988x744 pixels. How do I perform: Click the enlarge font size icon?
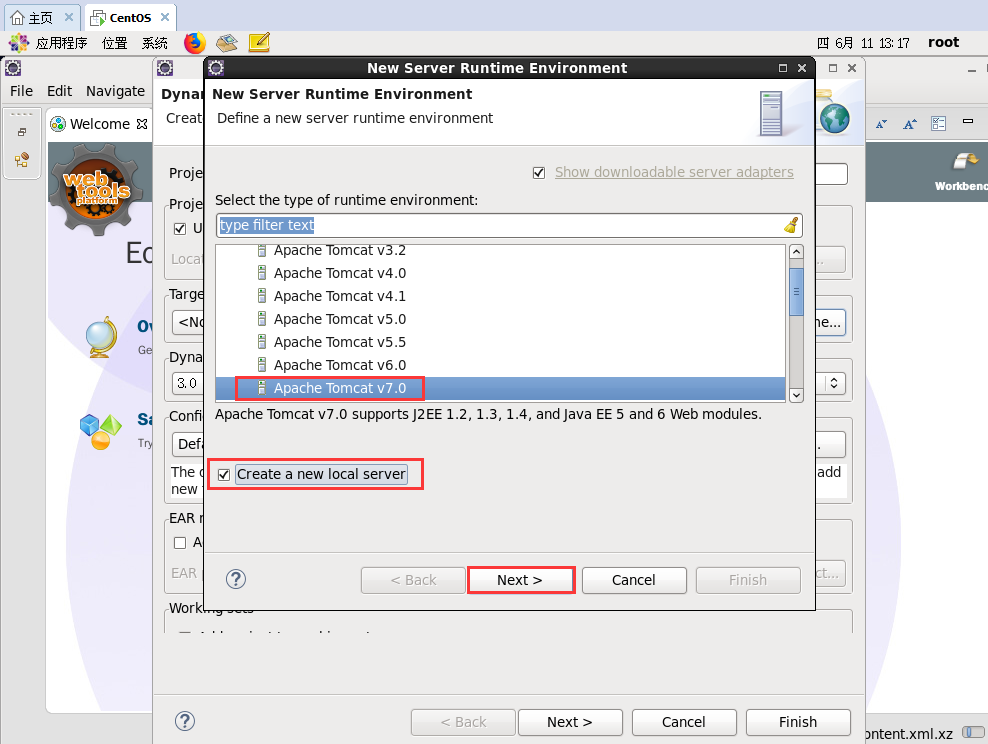click(x=909, y=123)
